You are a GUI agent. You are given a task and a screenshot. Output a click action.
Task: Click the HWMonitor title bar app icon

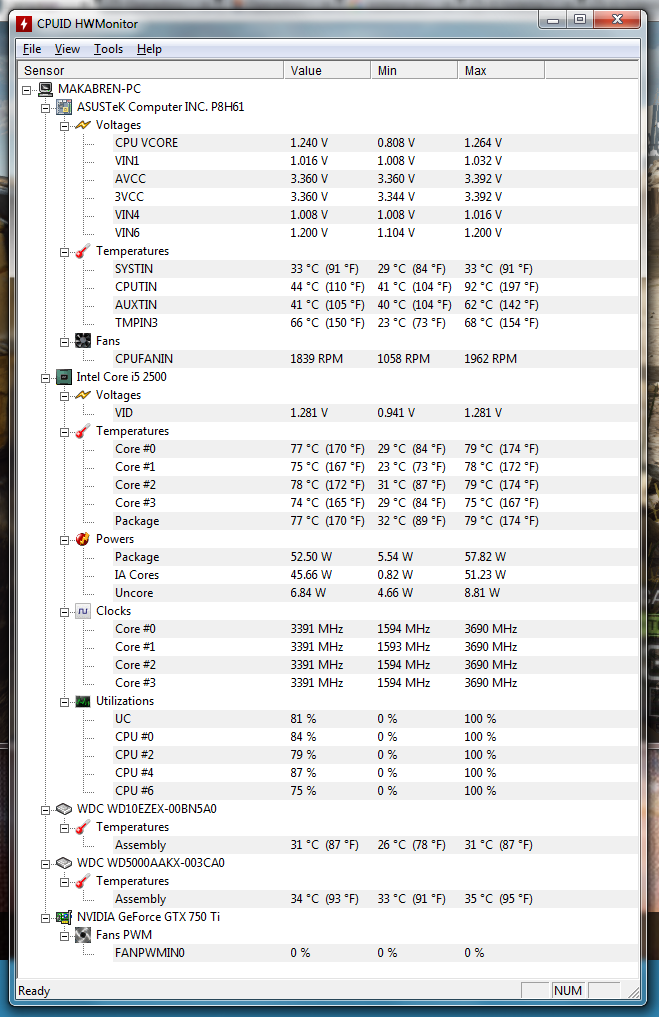pos(24,24)
